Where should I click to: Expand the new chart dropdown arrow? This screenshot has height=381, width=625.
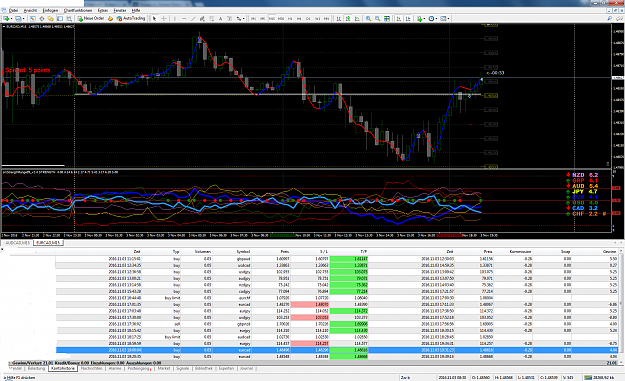[12, 18]
